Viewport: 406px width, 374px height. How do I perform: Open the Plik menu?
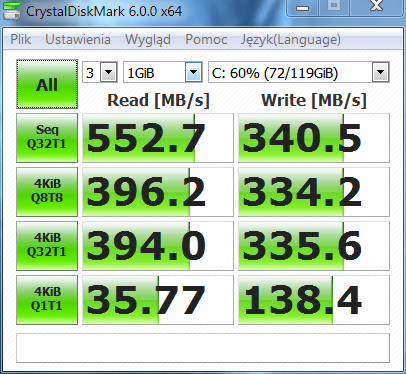click(20, 40)
